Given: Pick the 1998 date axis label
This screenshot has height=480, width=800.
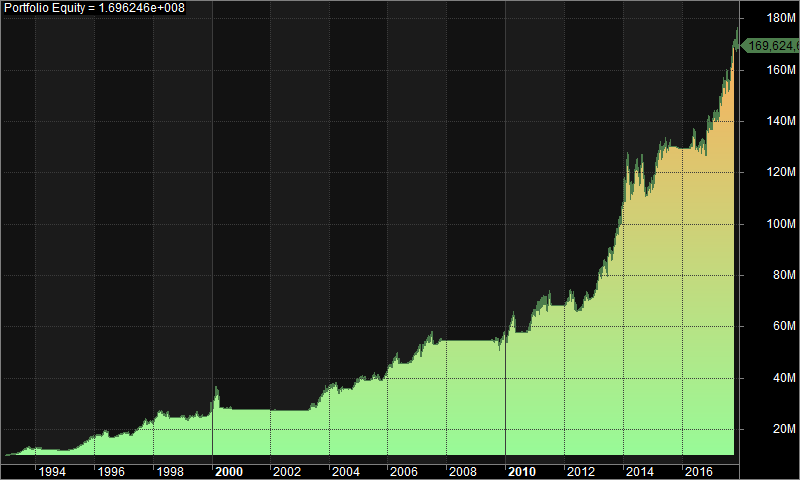Looking at the screenshot, I should [x=170, y=470].
